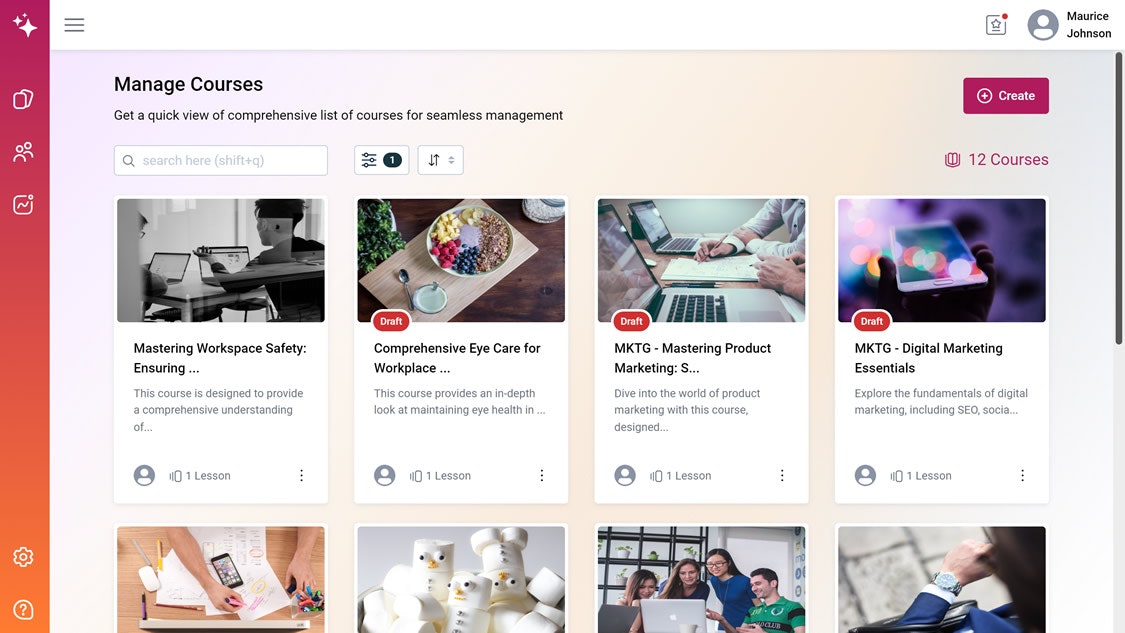Image resolution: width=1125 pixels, height=633 pixels.
Task: Click the sparkle app logo
Action: (x=24, y=24)
